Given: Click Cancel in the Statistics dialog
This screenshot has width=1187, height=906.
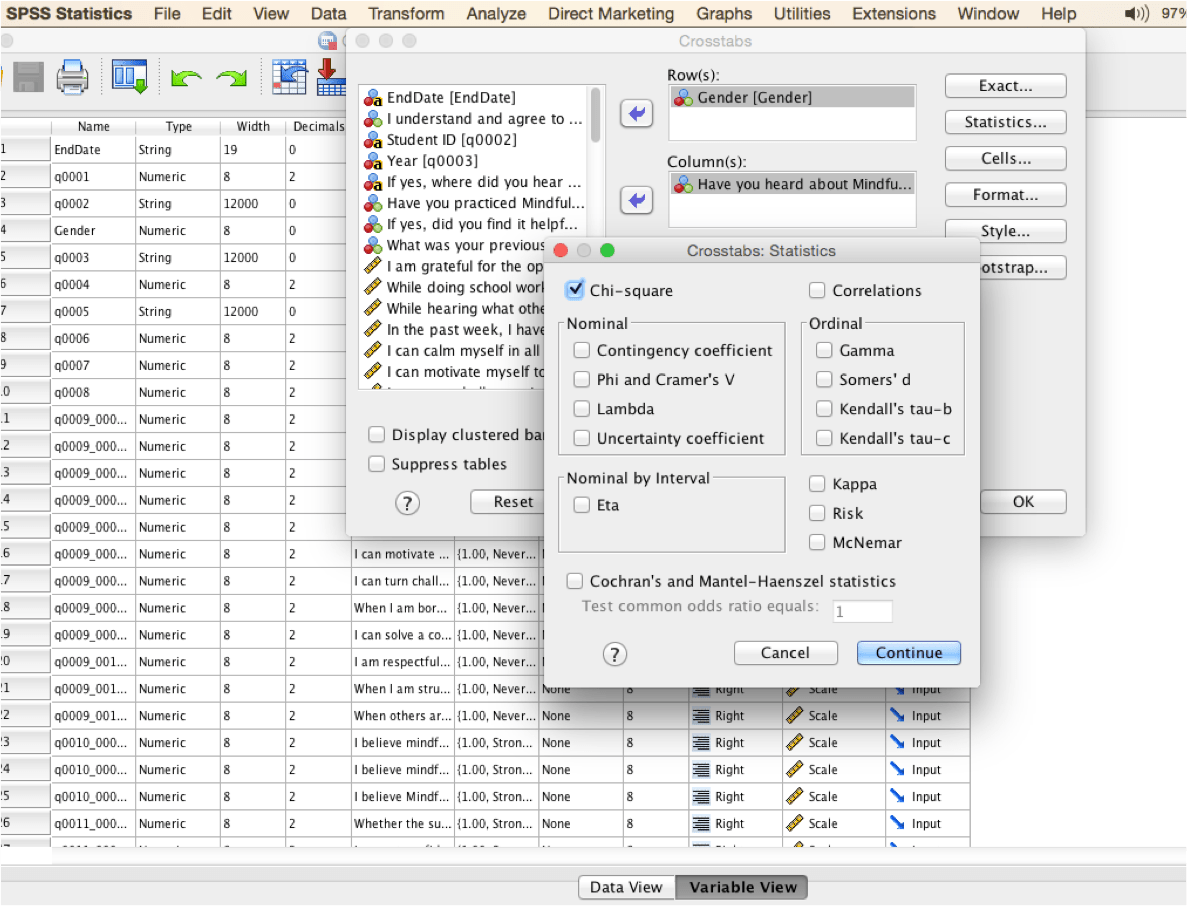Looking at the screenshot, I should [x=785, y=652].
